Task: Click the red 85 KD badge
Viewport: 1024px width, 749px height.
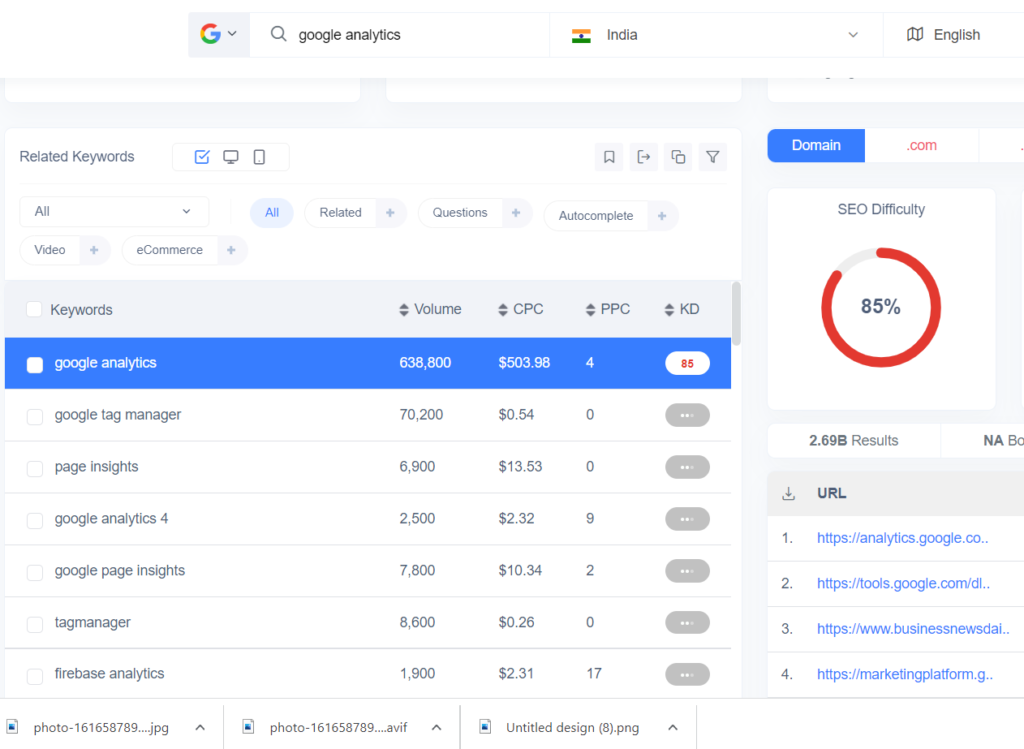Action: click(x=687, y=364)
